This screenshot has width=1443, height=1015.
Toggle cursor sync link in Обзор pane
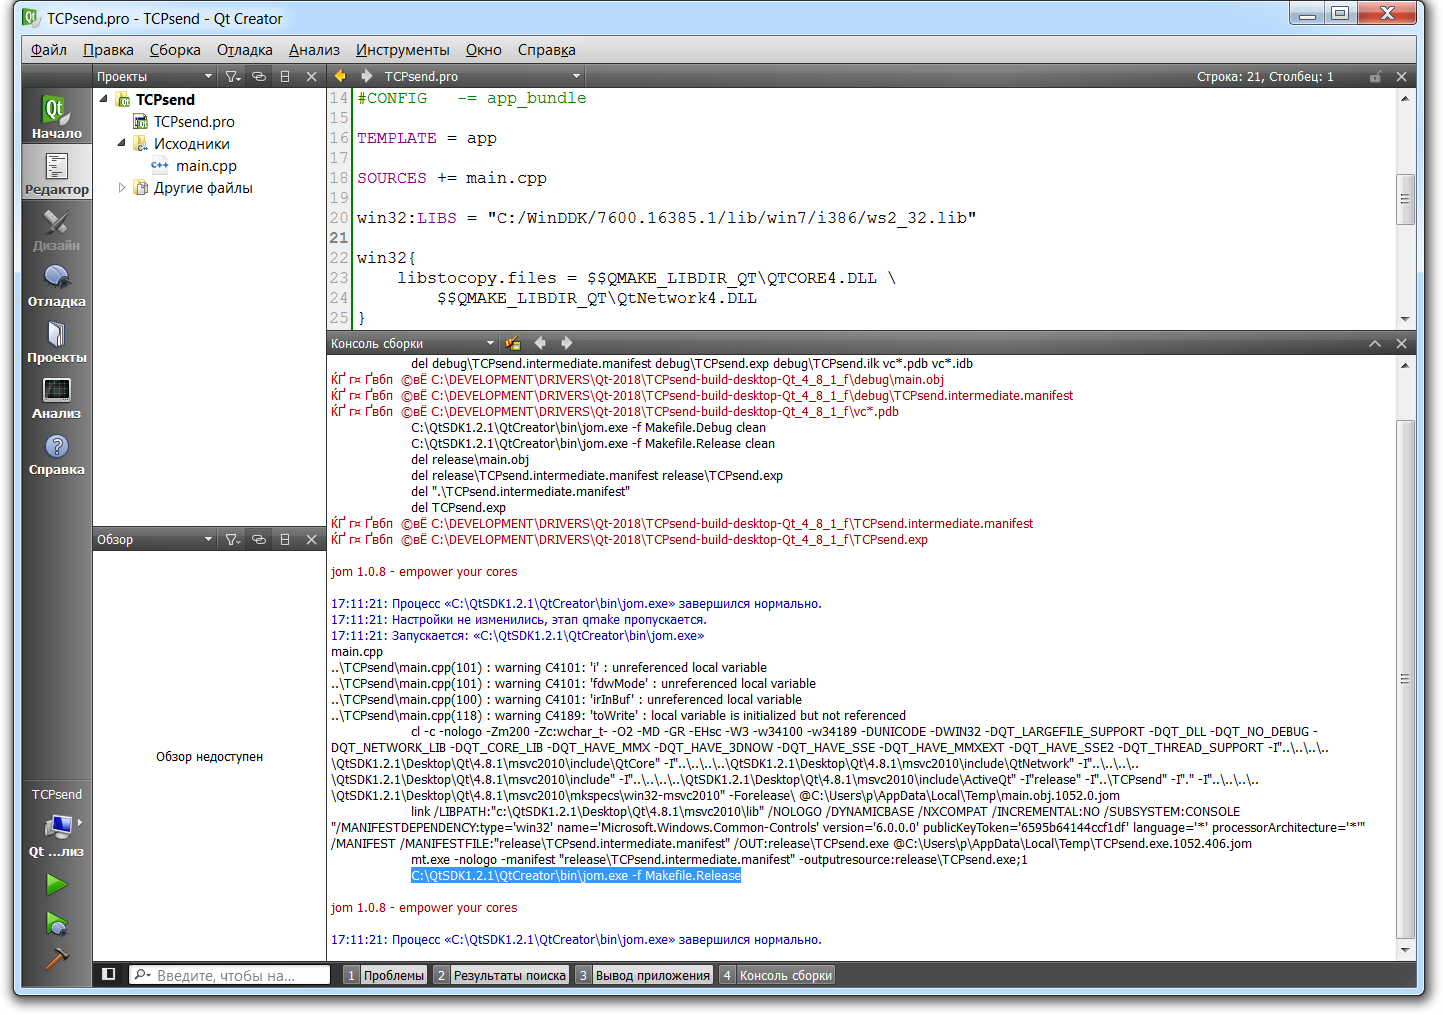pyautogui.click(x=259, y=539)
